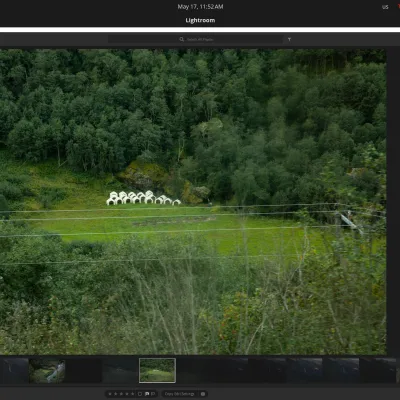
Task: Click Copy Edit Settings button
Action: tap(180, 394)
